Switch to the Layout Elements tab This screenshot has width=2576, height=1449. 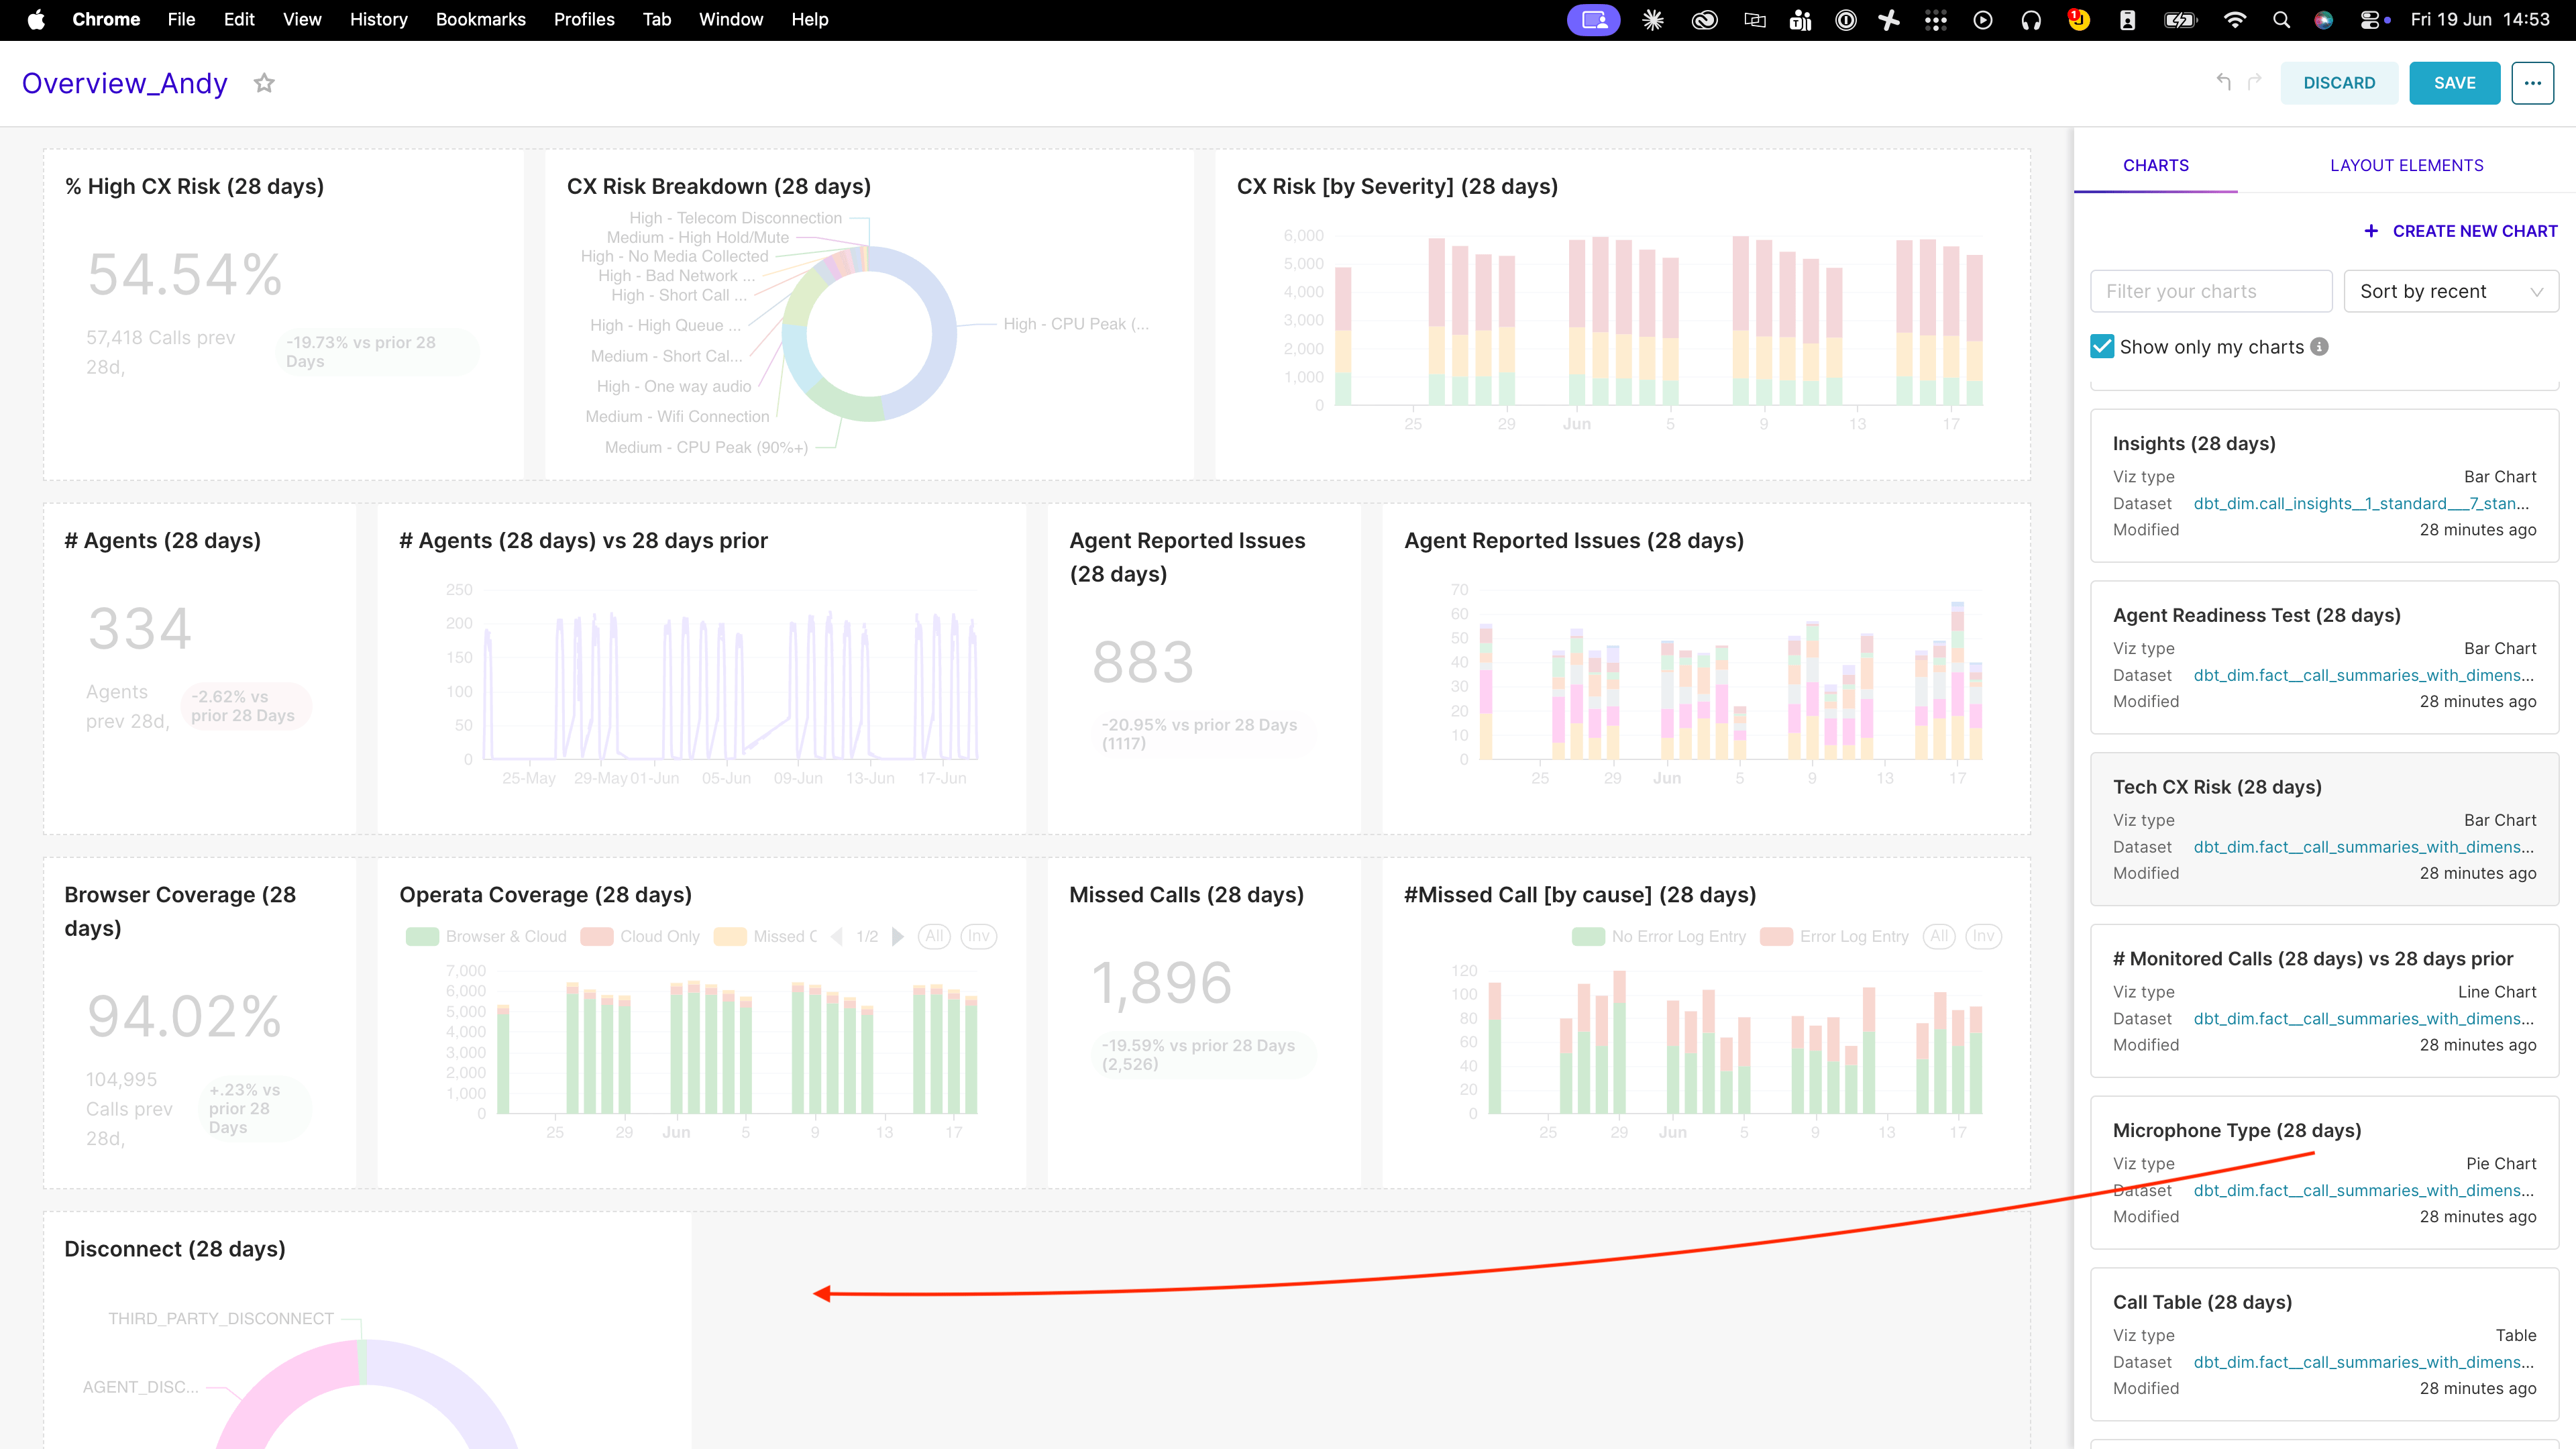[x=2406, y=165]
